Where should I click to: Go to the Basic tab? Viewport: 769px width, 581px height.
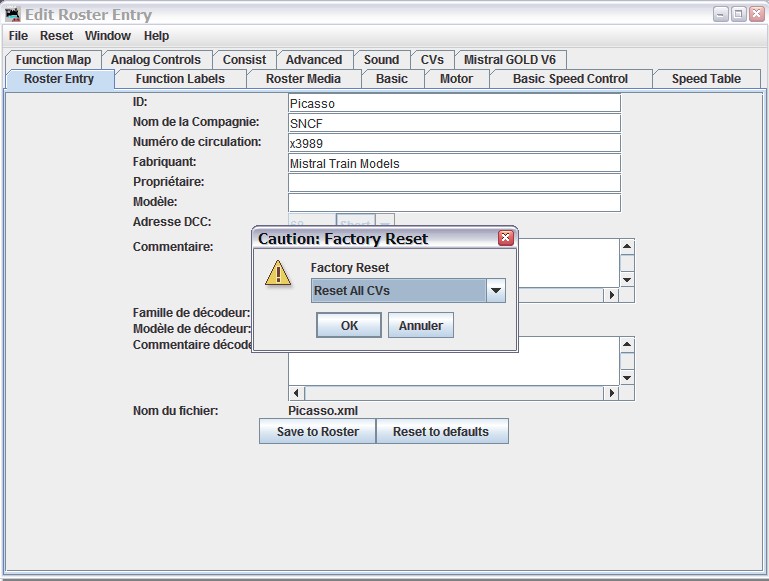(x=392, y=79)
